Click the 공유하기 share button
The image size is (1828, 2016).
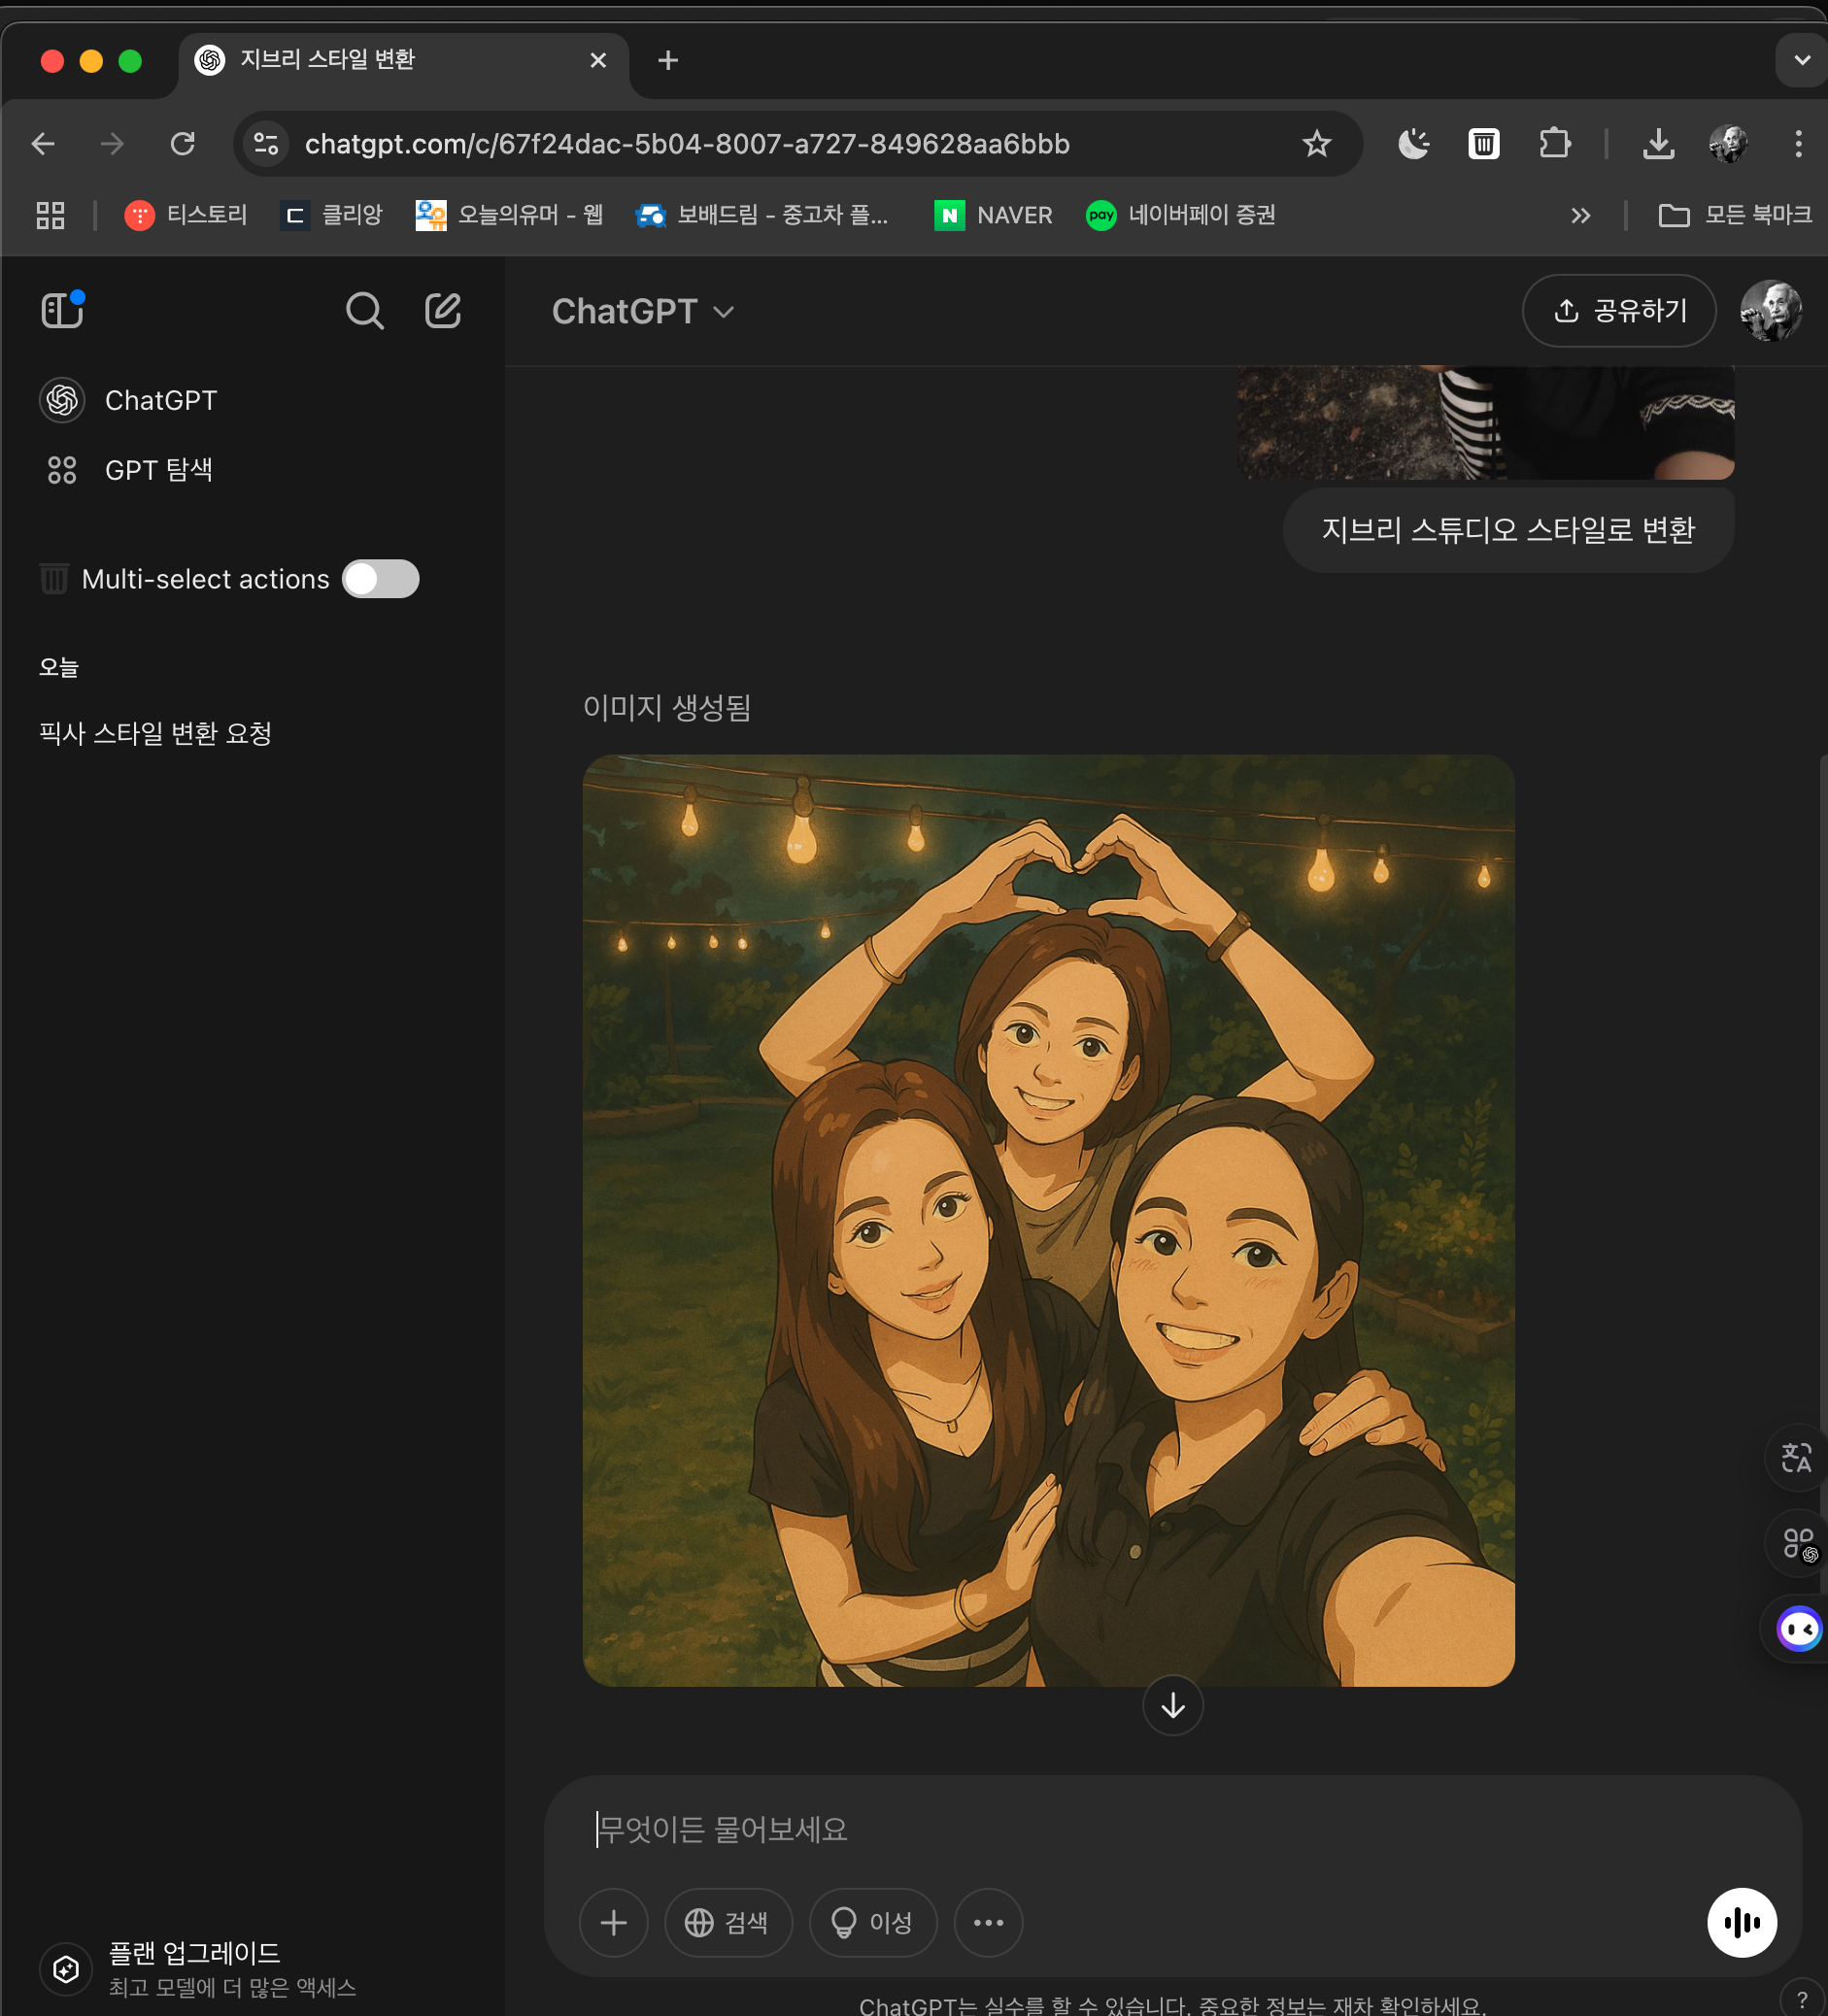pos(1619,311)
